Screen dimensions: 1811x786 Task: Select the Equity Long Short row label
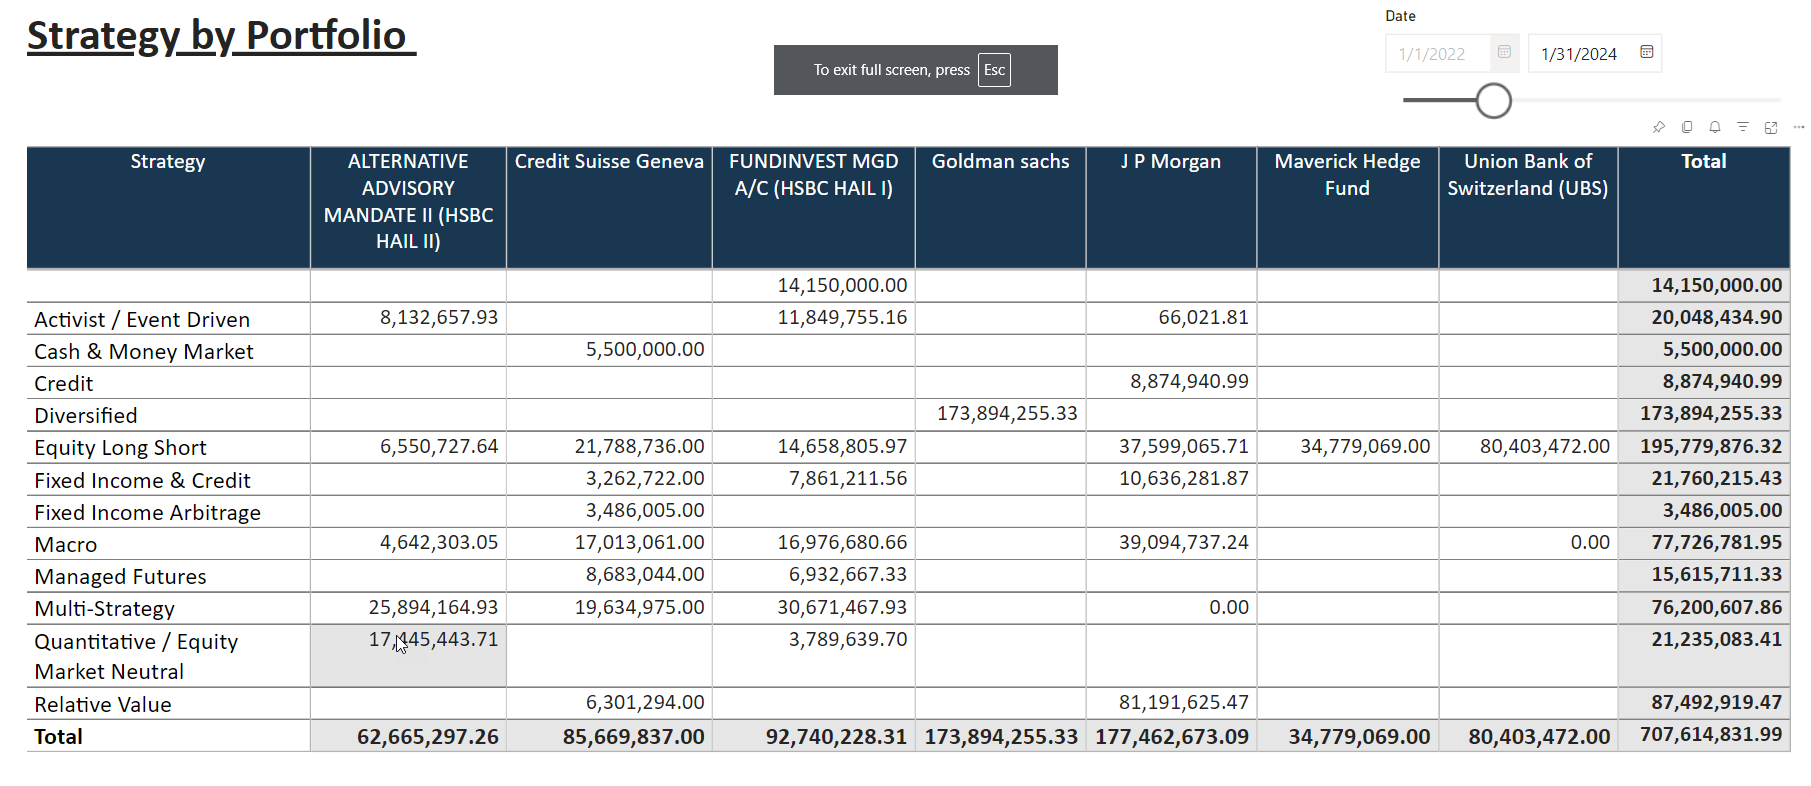[120, 448]
